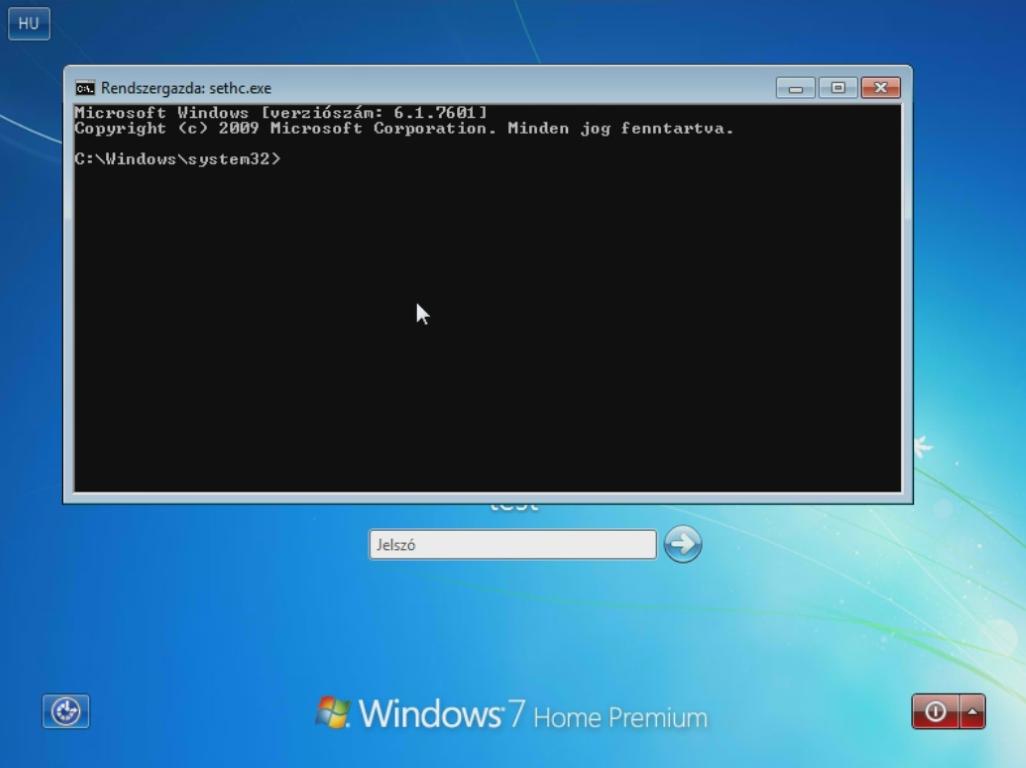
Task: Expand the shutdown options arrow menu
Action: [x=973, y=711]
